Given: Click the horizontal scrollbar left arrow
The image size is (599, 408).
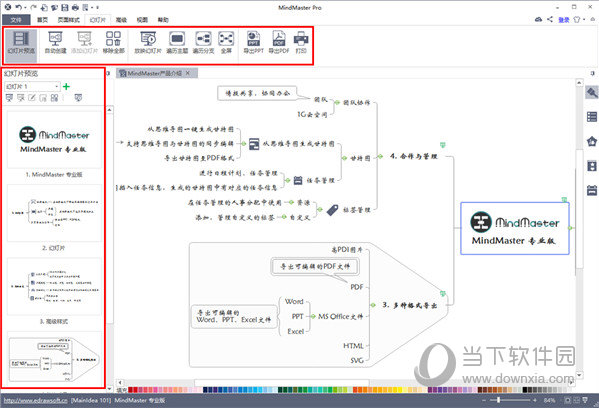Looking at the screenshot, I should point(120,382).
